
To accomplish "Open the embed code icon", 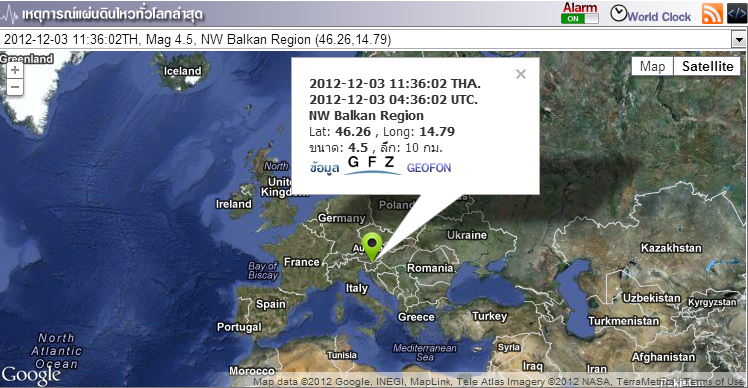I will pos(737,13).
